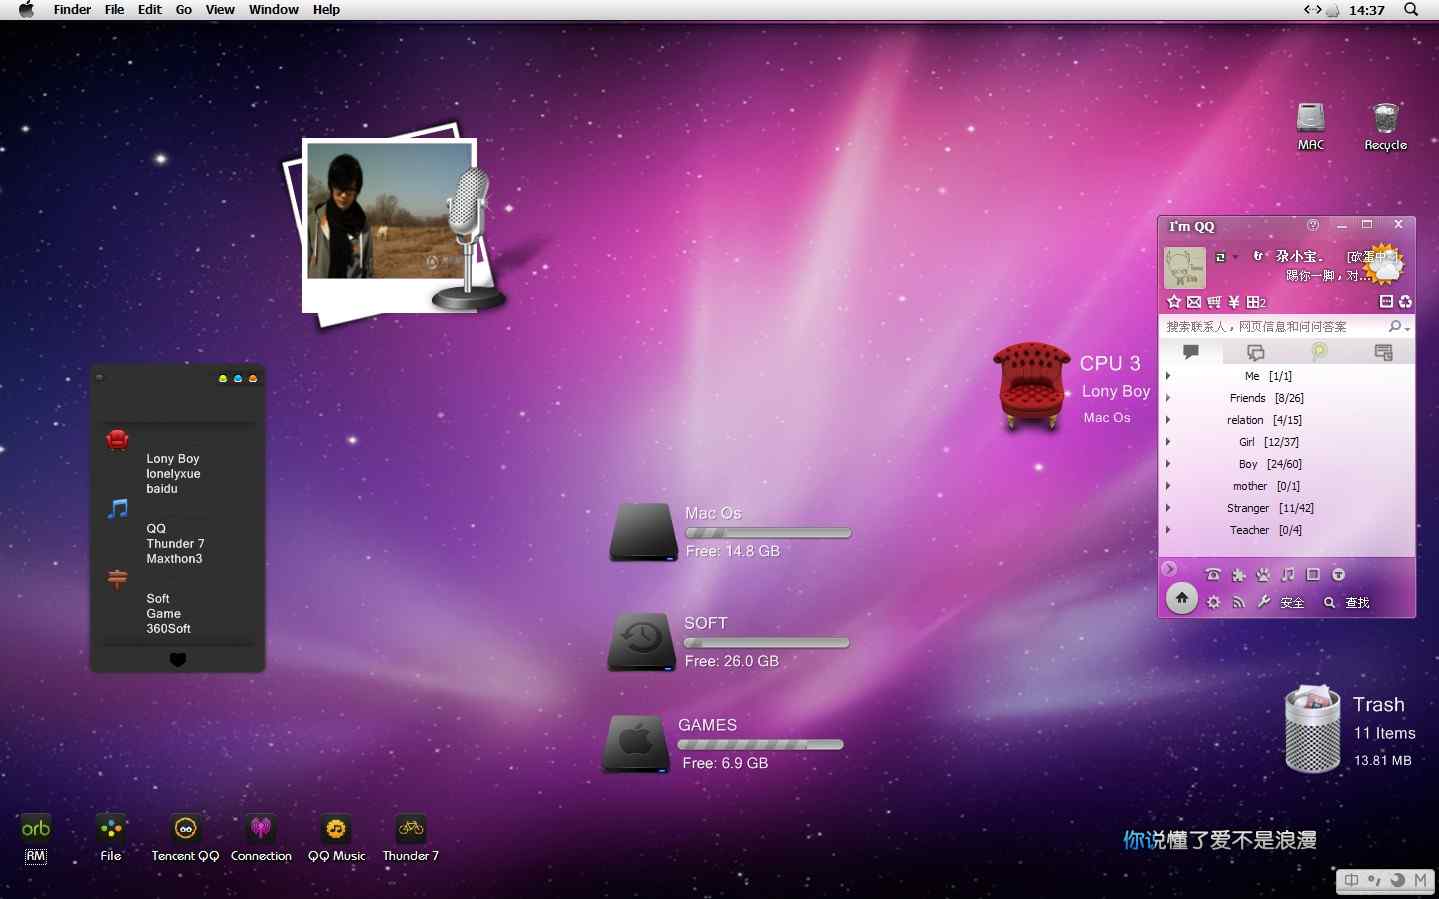Open the Go menu
1439x899 pixels.
tap(184, 10)
